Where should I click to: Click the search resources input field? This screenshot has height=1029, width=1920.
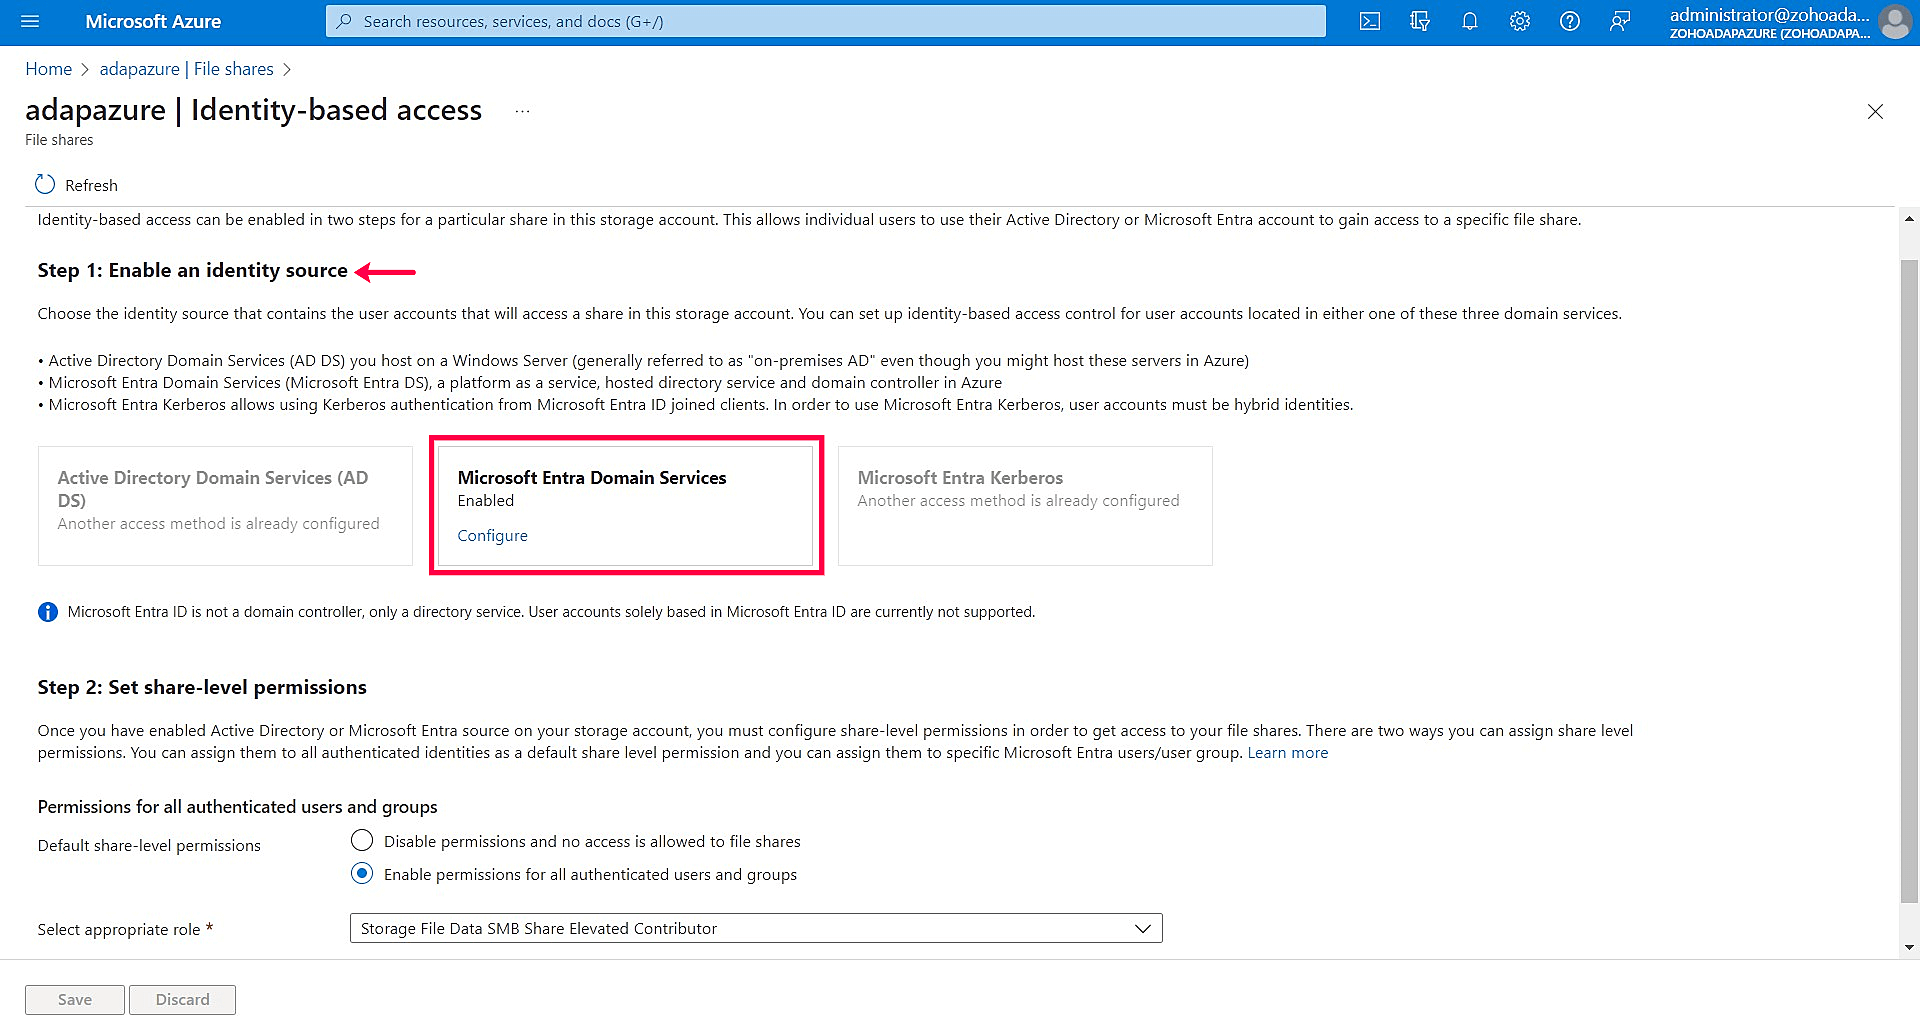point(826,21)
